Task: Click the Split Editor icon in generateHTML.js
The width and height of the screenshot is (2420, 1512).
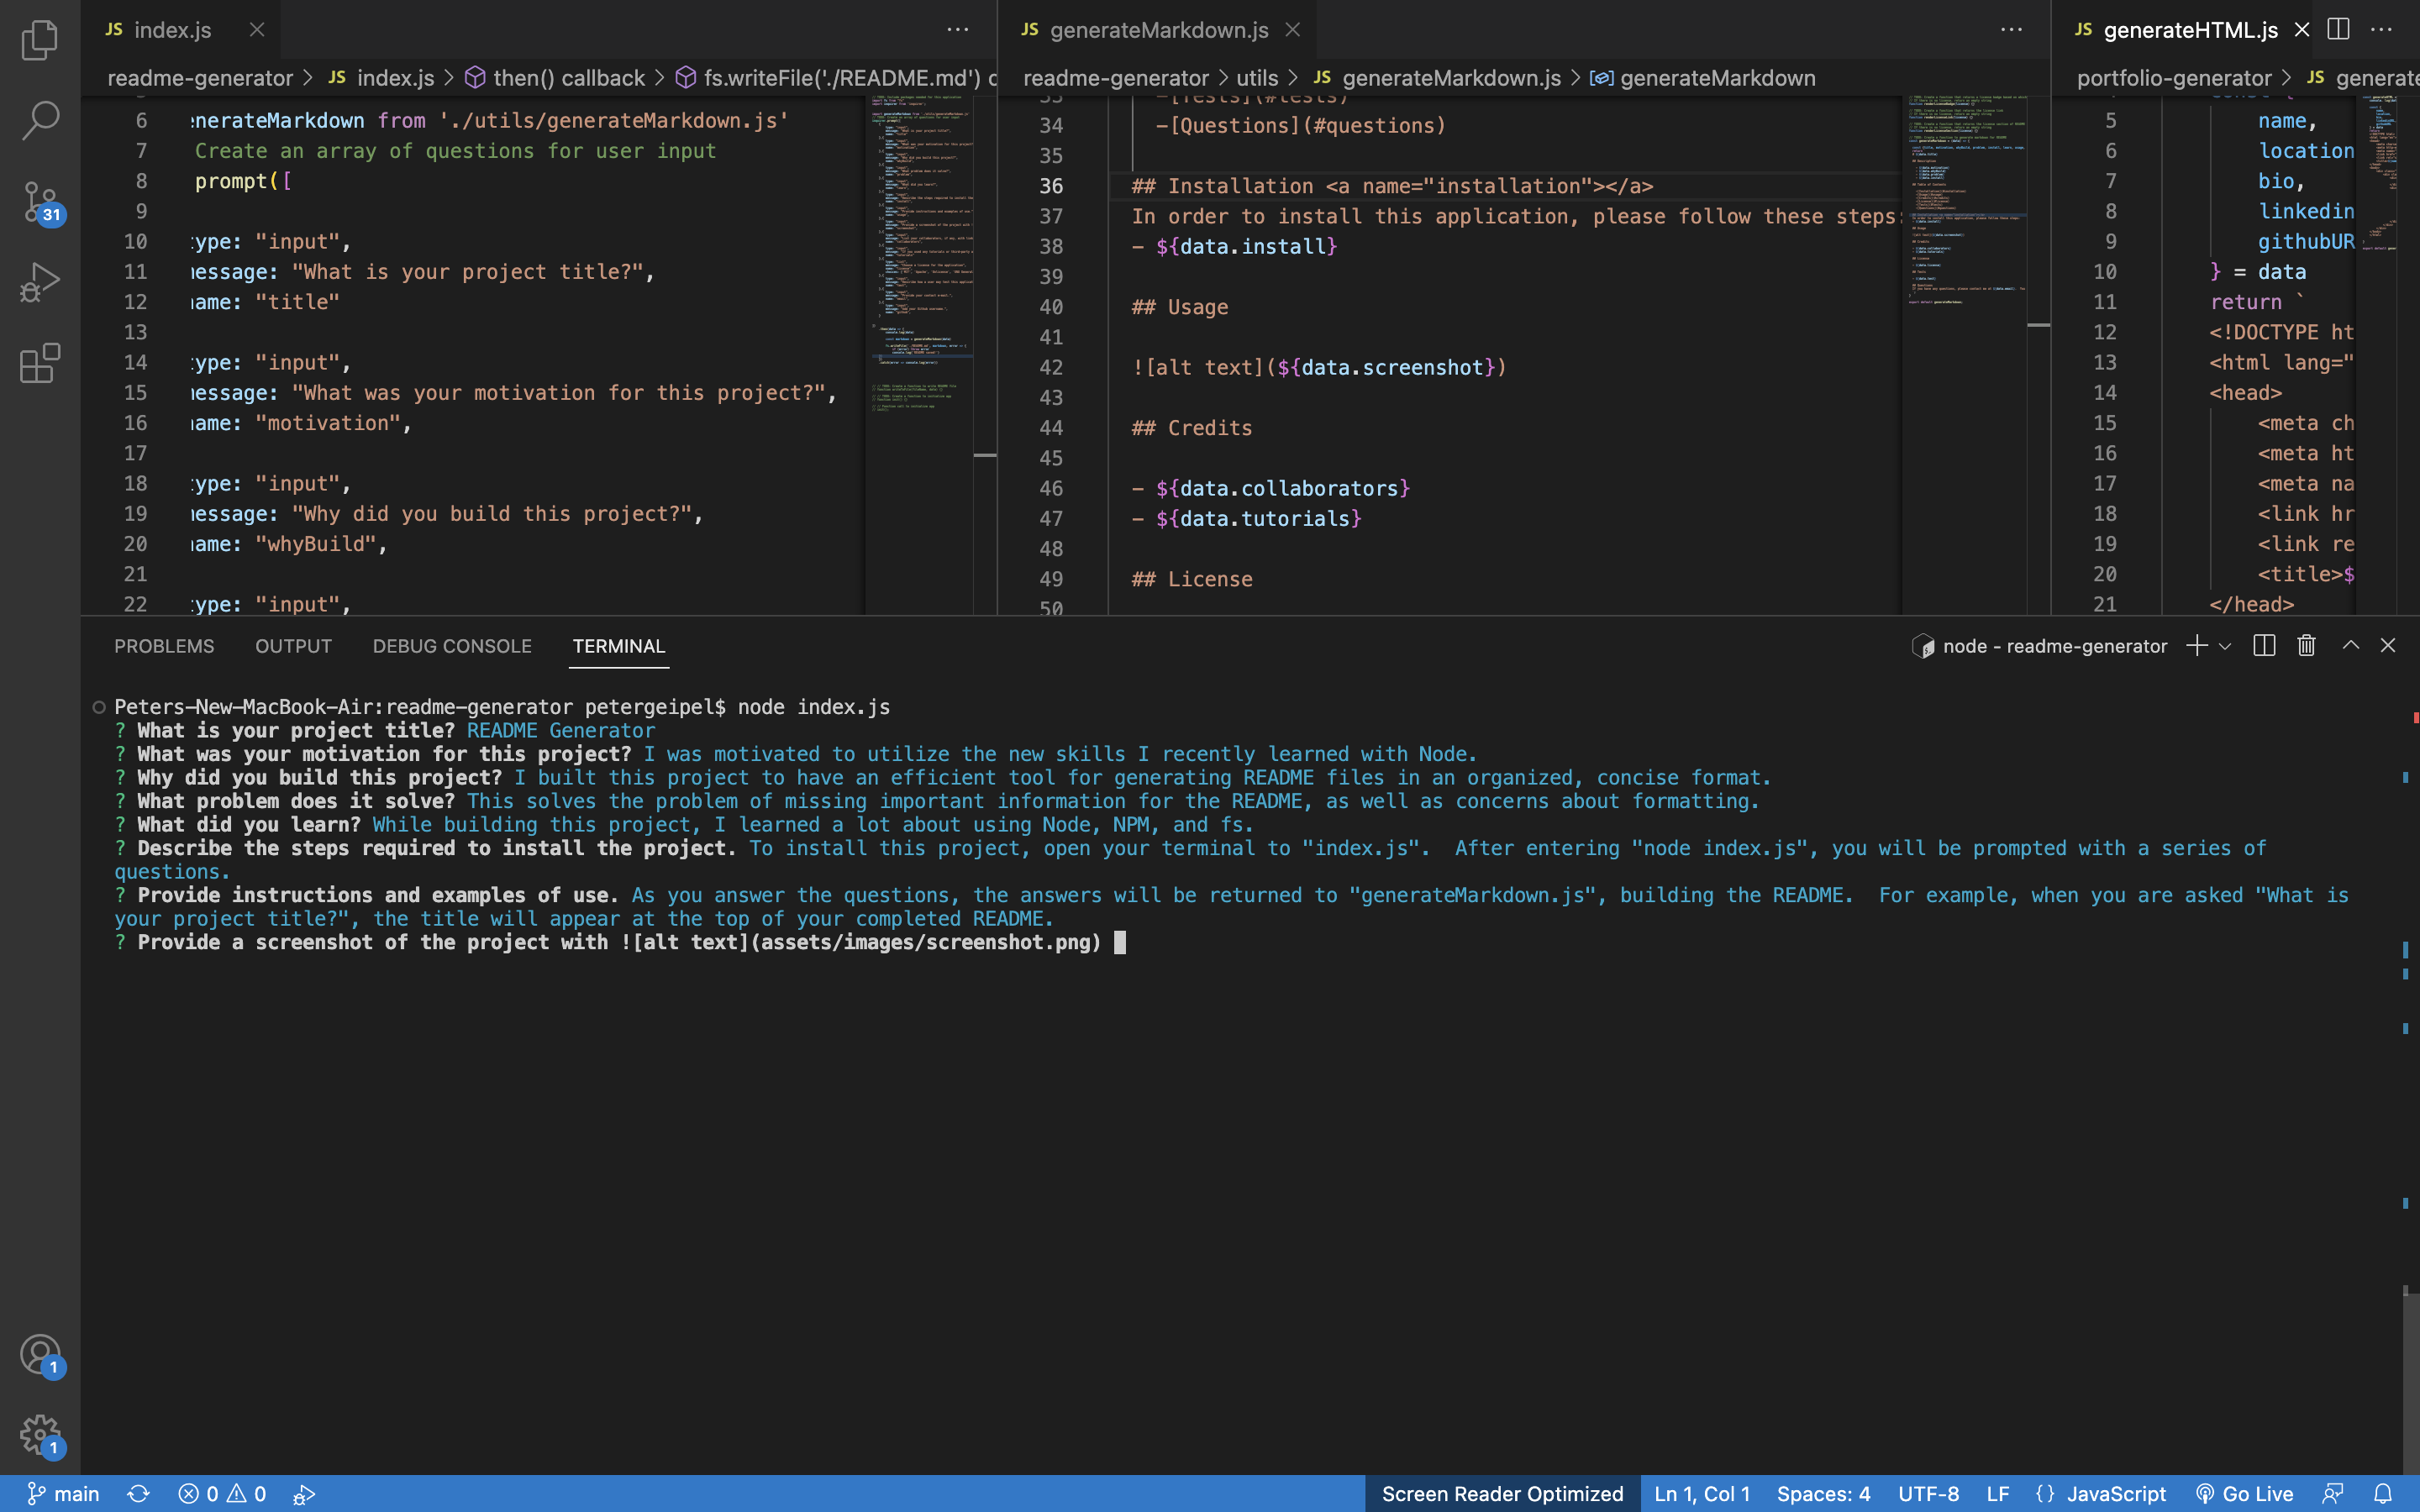Action: point(2340,29)
